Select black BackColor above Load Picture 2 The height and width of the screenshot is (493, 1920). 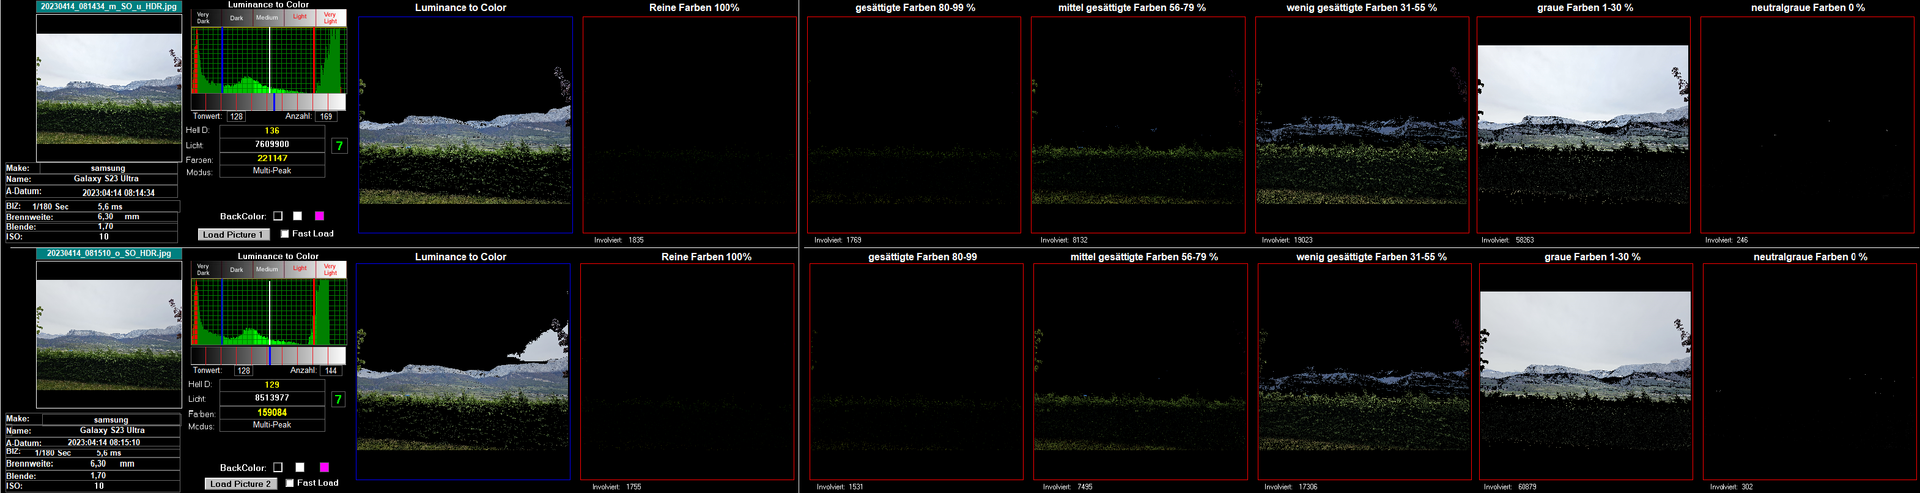(278, 467)
